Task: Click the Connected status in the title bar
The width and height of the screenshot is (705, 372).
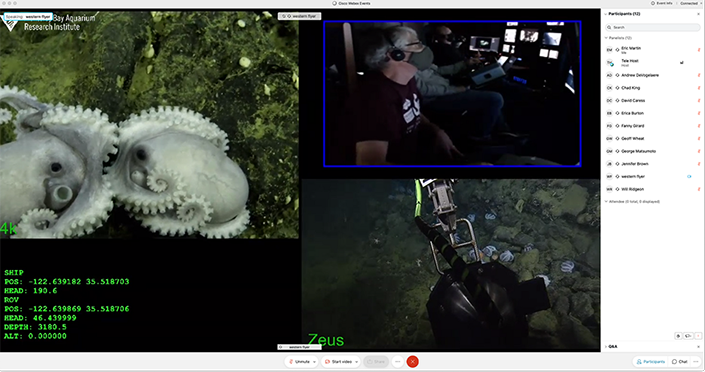Action: (688, 3)
